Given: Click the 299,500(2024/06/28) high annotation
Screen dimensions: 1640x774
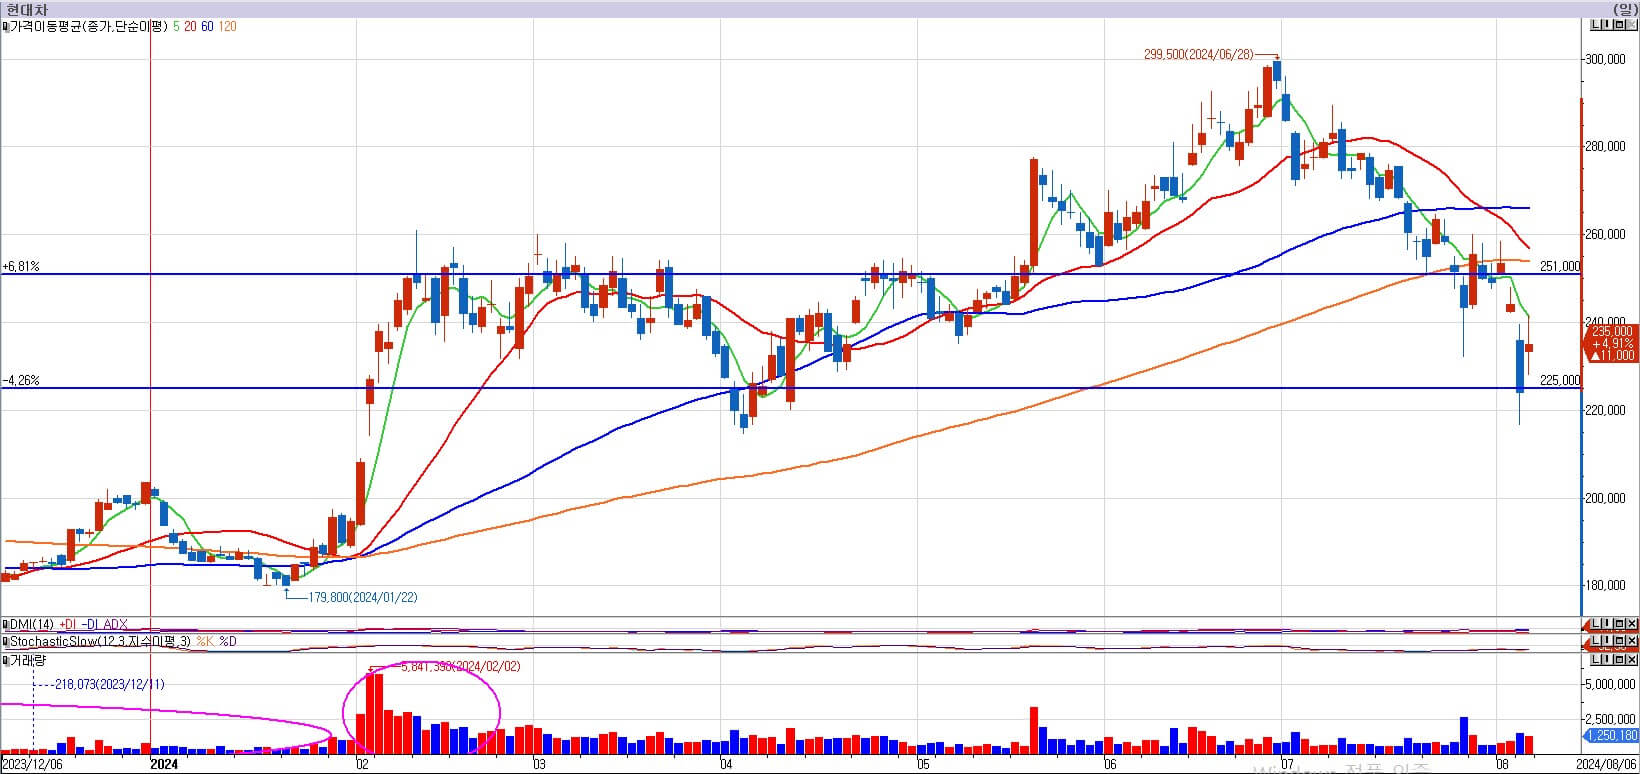Looking at the screenshot, I should point(1198,55).
